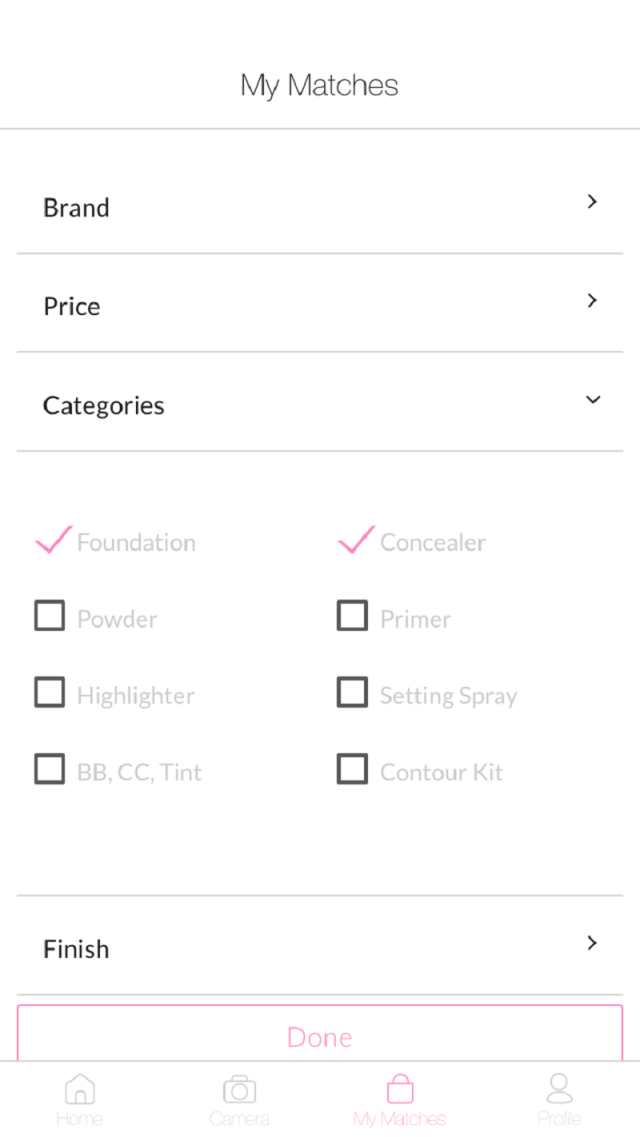The width and height of the screenshot is (640, 1137).
Task: Tap the Home icon in bottom bar
Action: 79,1089
